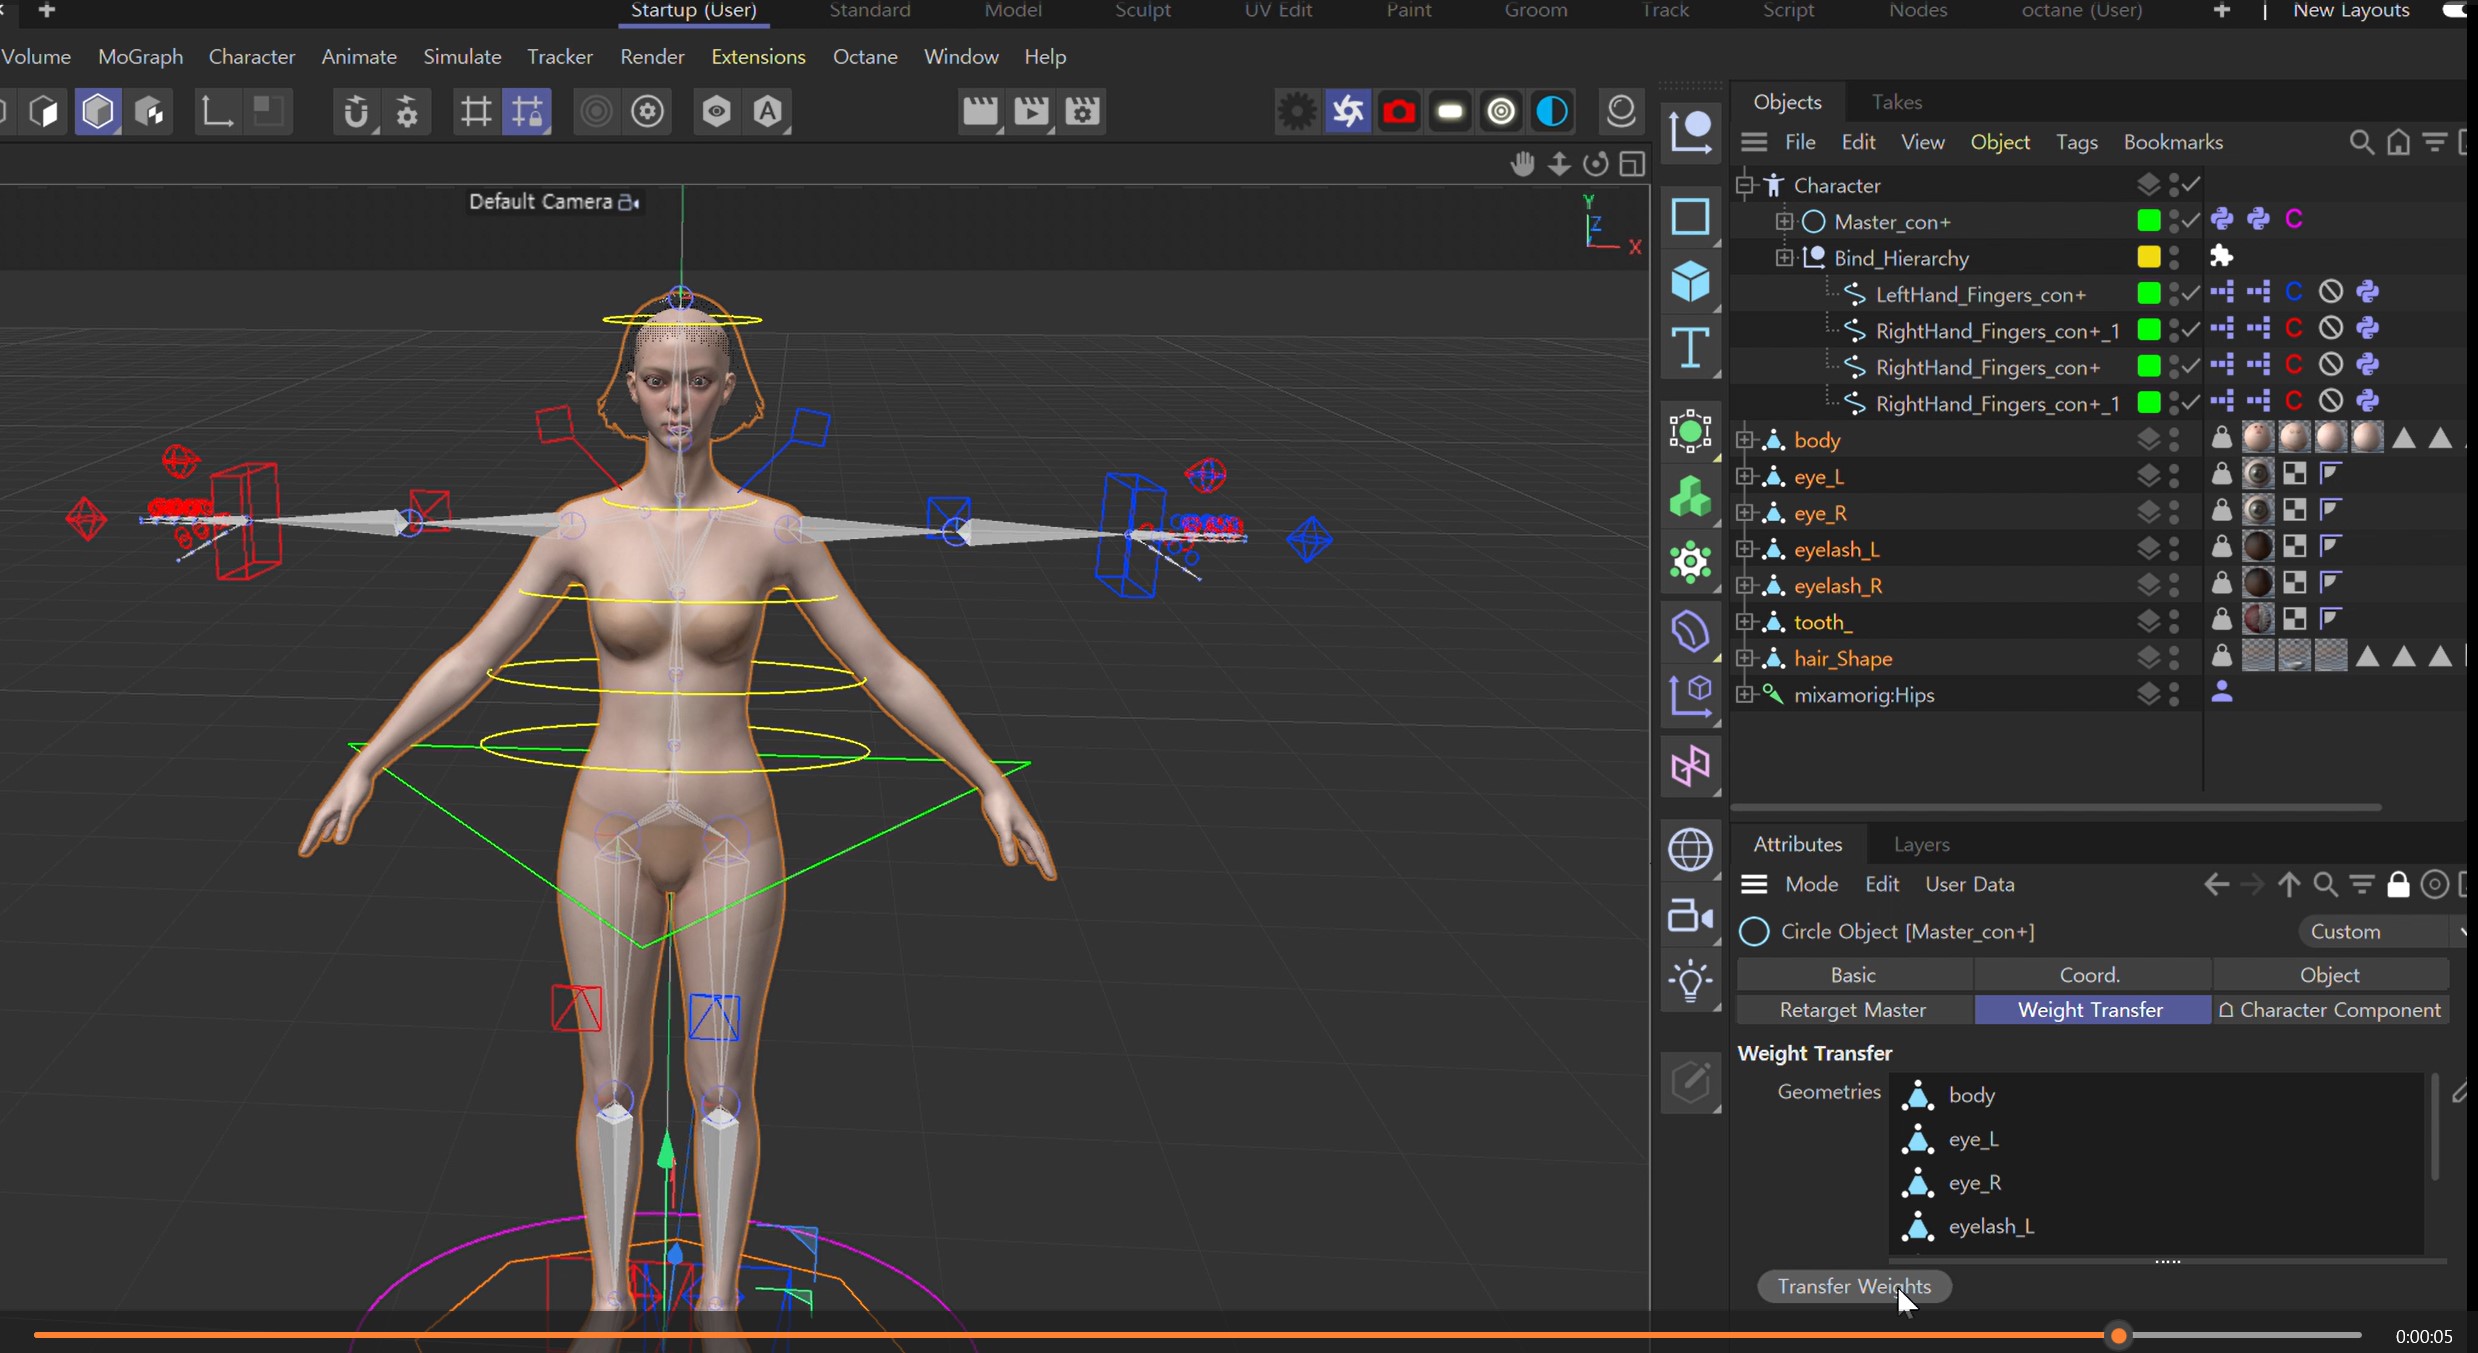2478x1353 pixels.
Task: Click the yellow layer color of Bind_Hierarchy
Action: coord(2148,257)
